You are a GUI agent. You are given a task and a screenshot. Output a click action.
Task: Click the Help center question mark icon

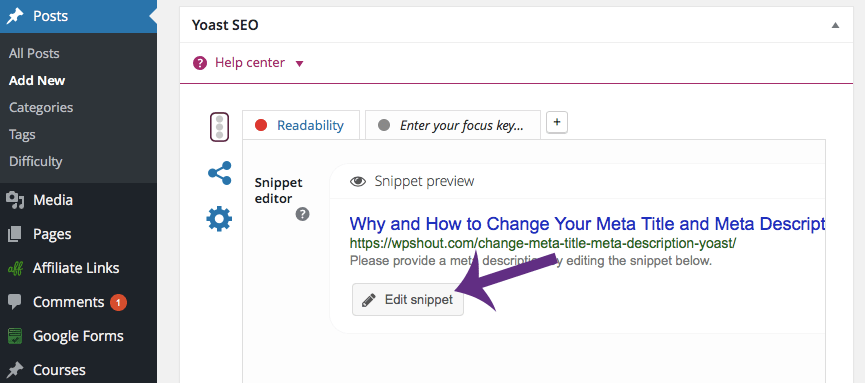[x=200, y=63]
